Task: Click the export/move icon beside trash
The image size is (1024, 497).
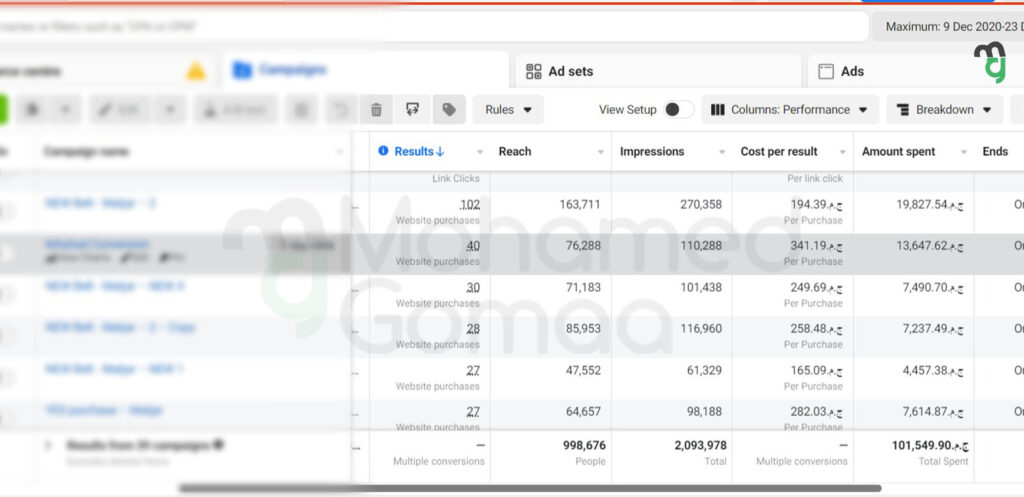Action: [x=412, y=110]
